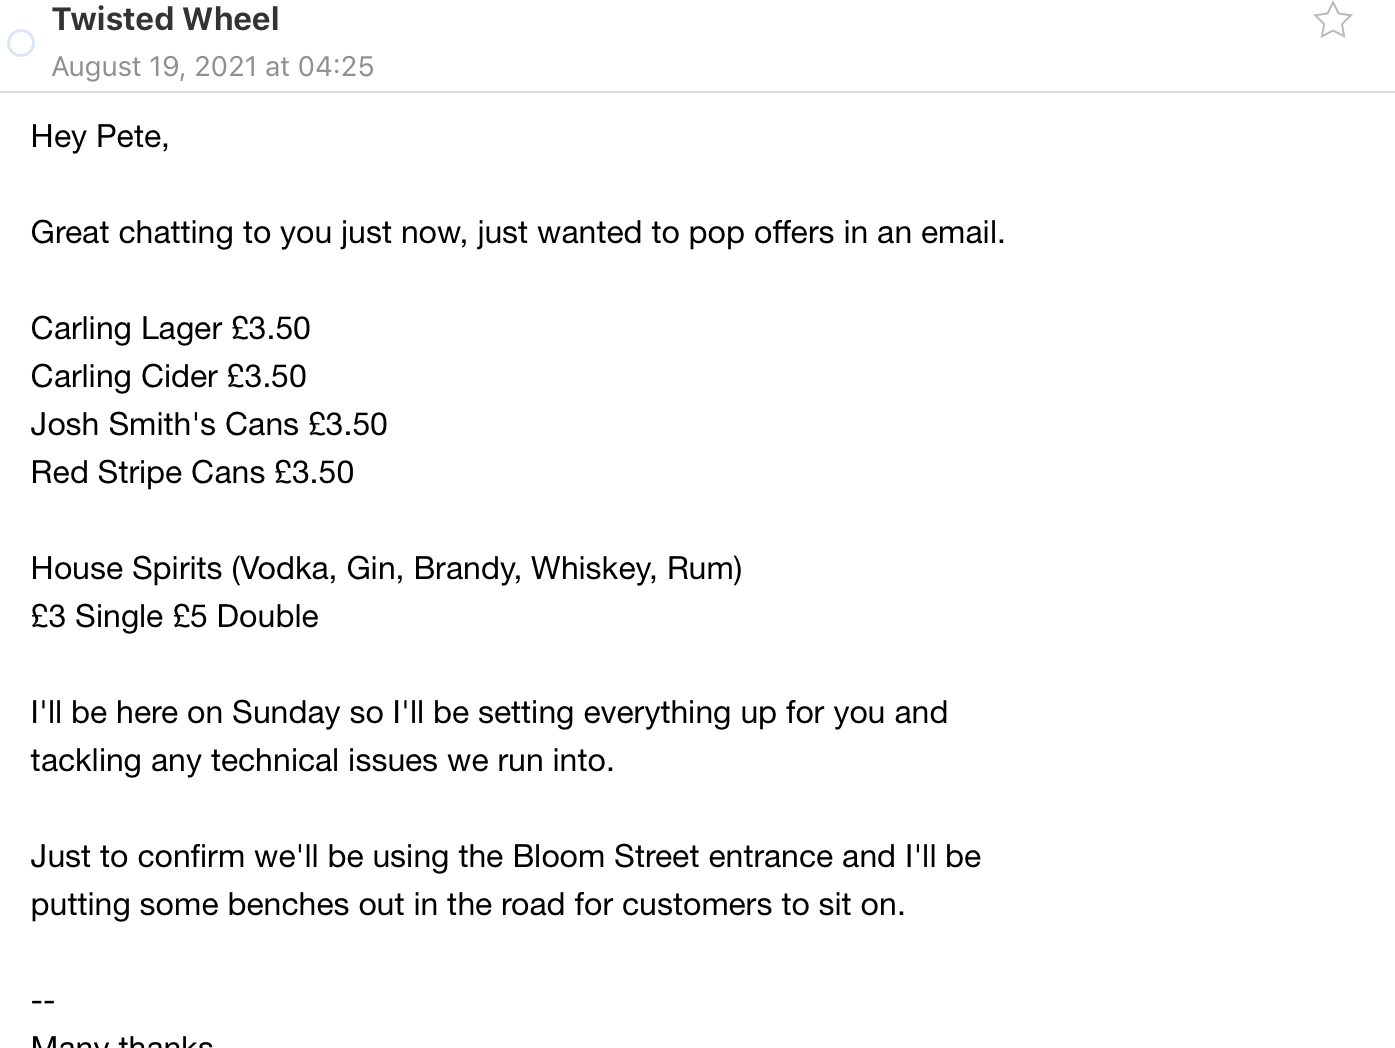This screenshot has width=1395, height=1048.
Task: Select the Carling Cider £3.50 line
Action: click(169, 376)
